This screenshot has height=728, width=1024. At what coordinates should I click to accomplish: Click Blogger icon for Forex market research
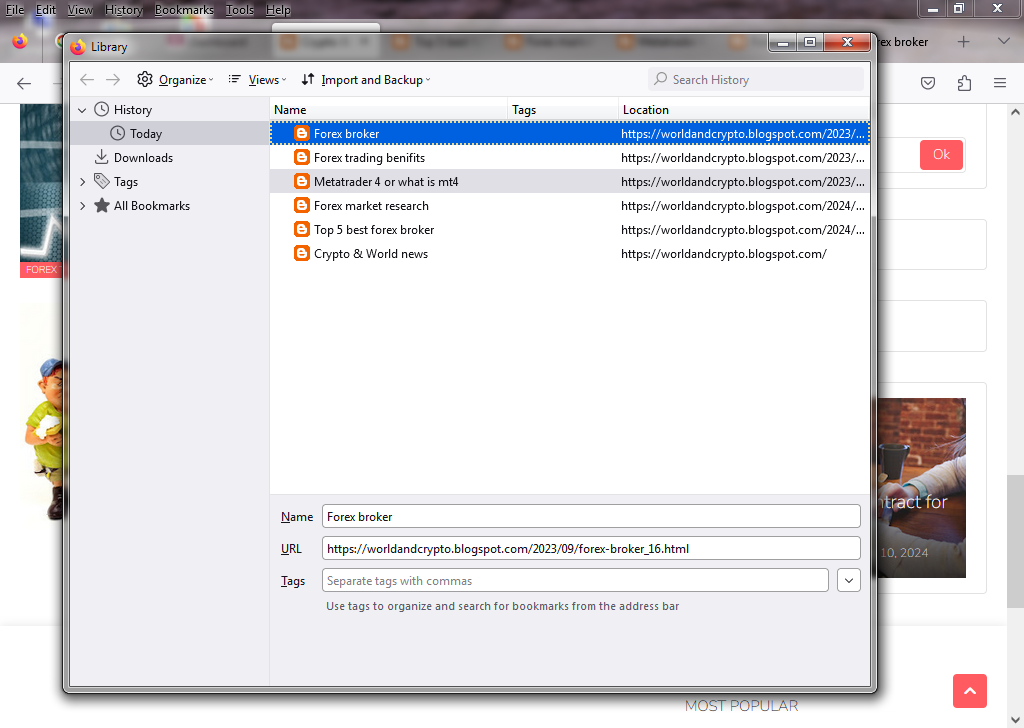click(x=302, y=206)
